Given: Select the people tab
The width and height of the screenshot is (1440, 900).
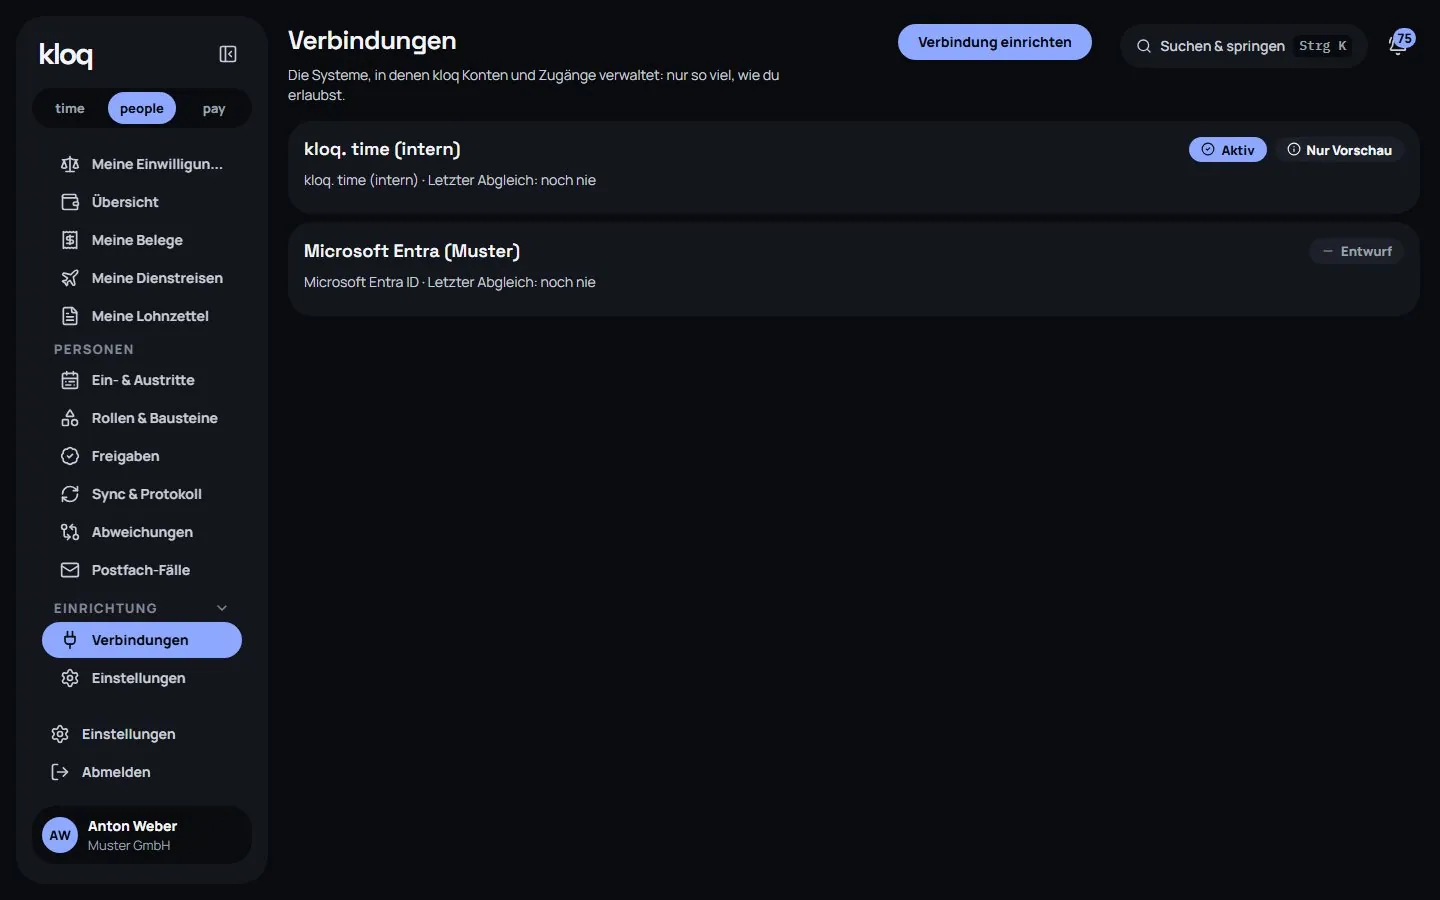Looking at the screenshot, I should coord(142,108).
